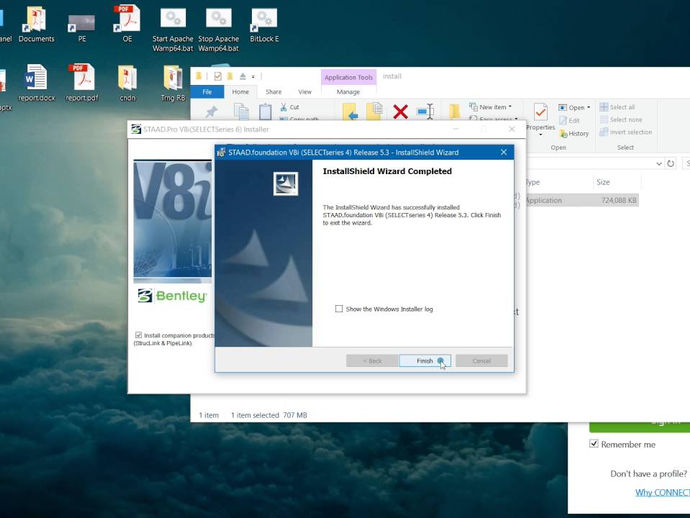Viewport: 690px width, 518px height.
Task: Click the disabled Back button in wizard
Action: click(372, 361)
